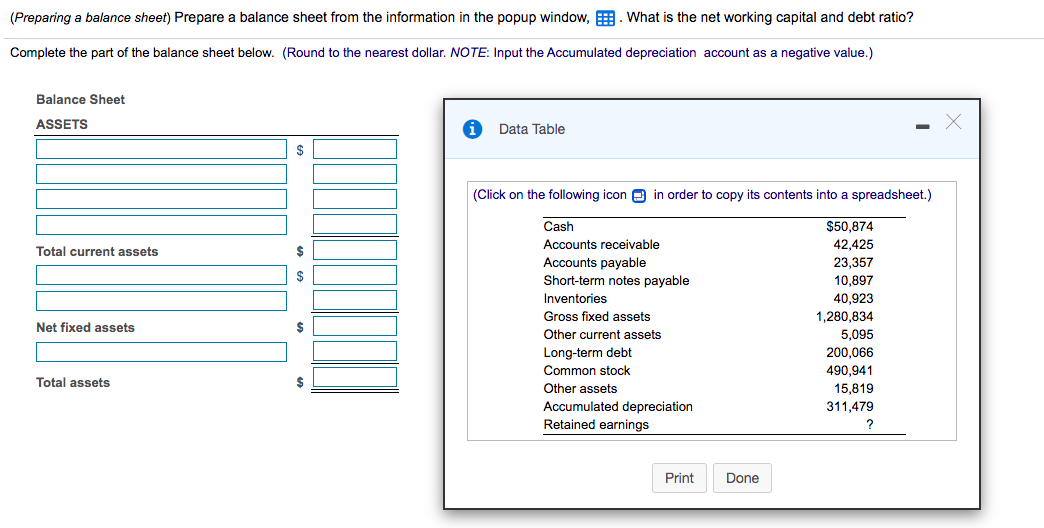Image resolution: width=1044 pixels, height=528 pixels.
Task: Close the Data Table popup
Action: click(953, 122)
